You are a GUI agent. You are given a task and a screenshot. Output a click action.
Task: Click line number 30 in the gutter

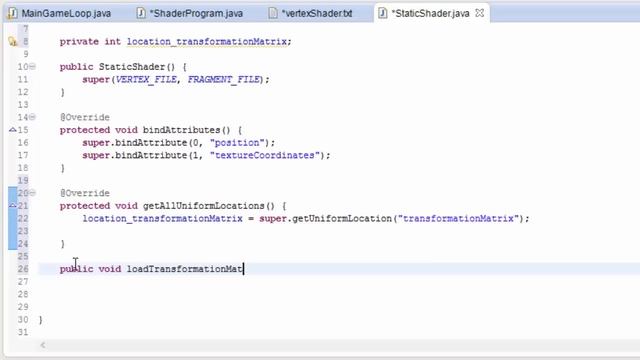pyautogui.click(x=23, y=320)
